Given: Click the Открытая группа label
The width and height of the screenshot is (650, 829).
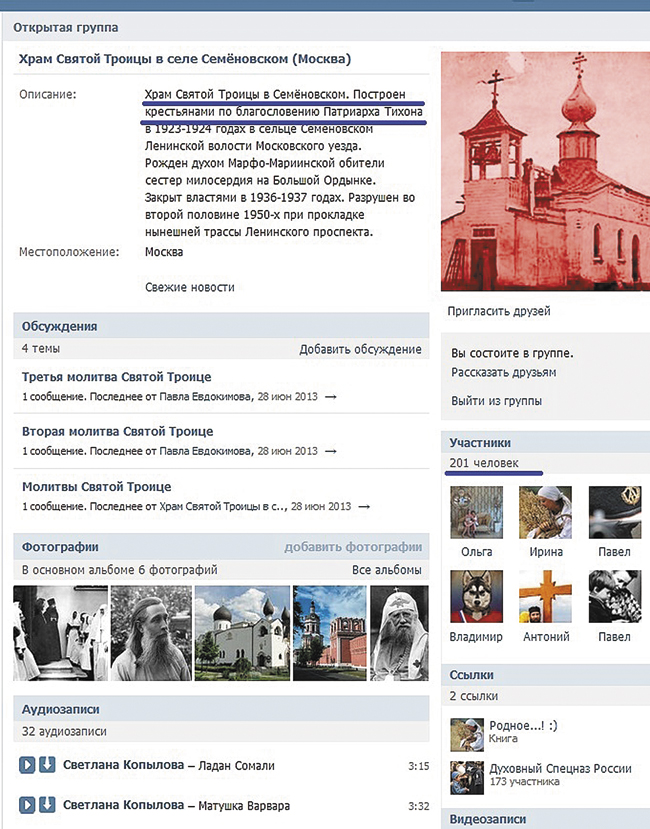Looking at the screenshot, I should coord(66,27).
